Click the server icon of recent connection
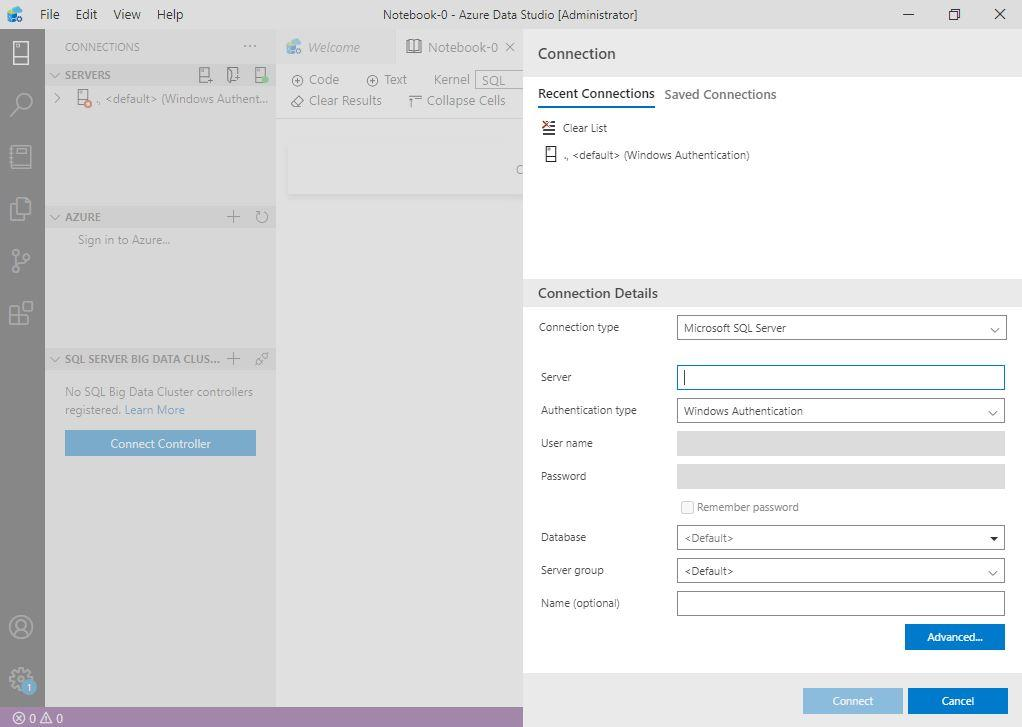 tap(551, 155)
